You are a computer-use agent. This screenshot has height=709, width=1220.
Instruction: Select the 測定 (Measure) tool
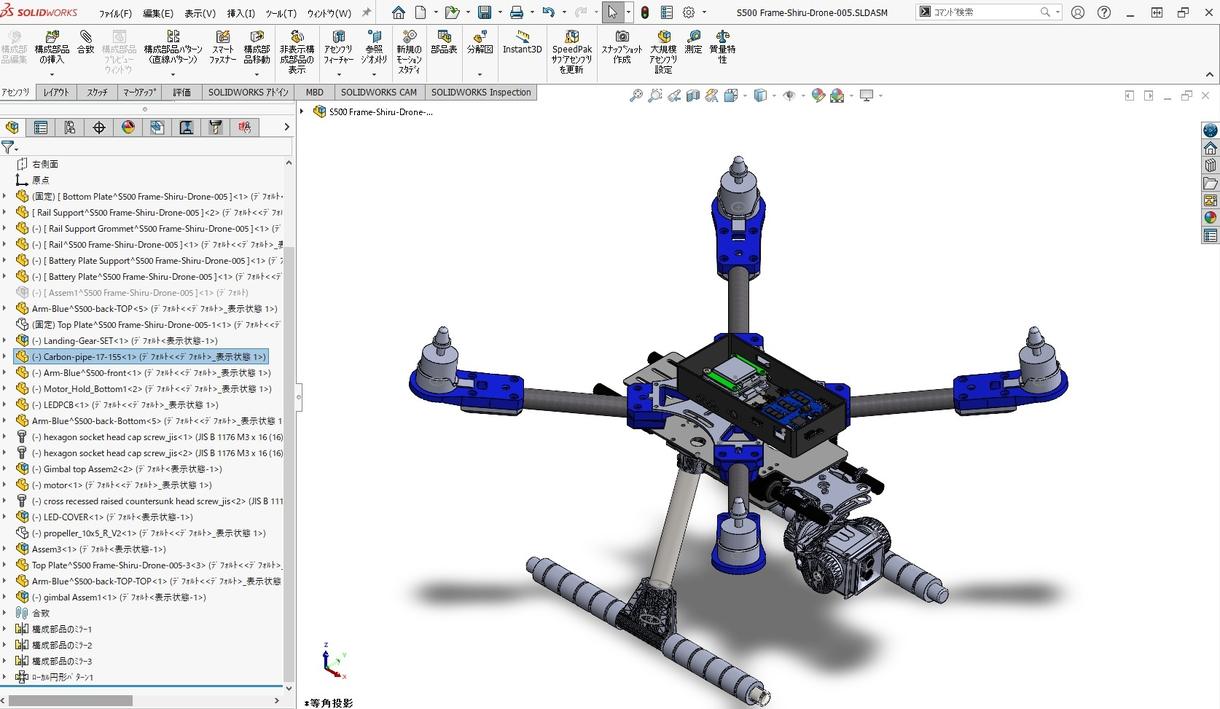pyautogui.click(x=694, y=45)
